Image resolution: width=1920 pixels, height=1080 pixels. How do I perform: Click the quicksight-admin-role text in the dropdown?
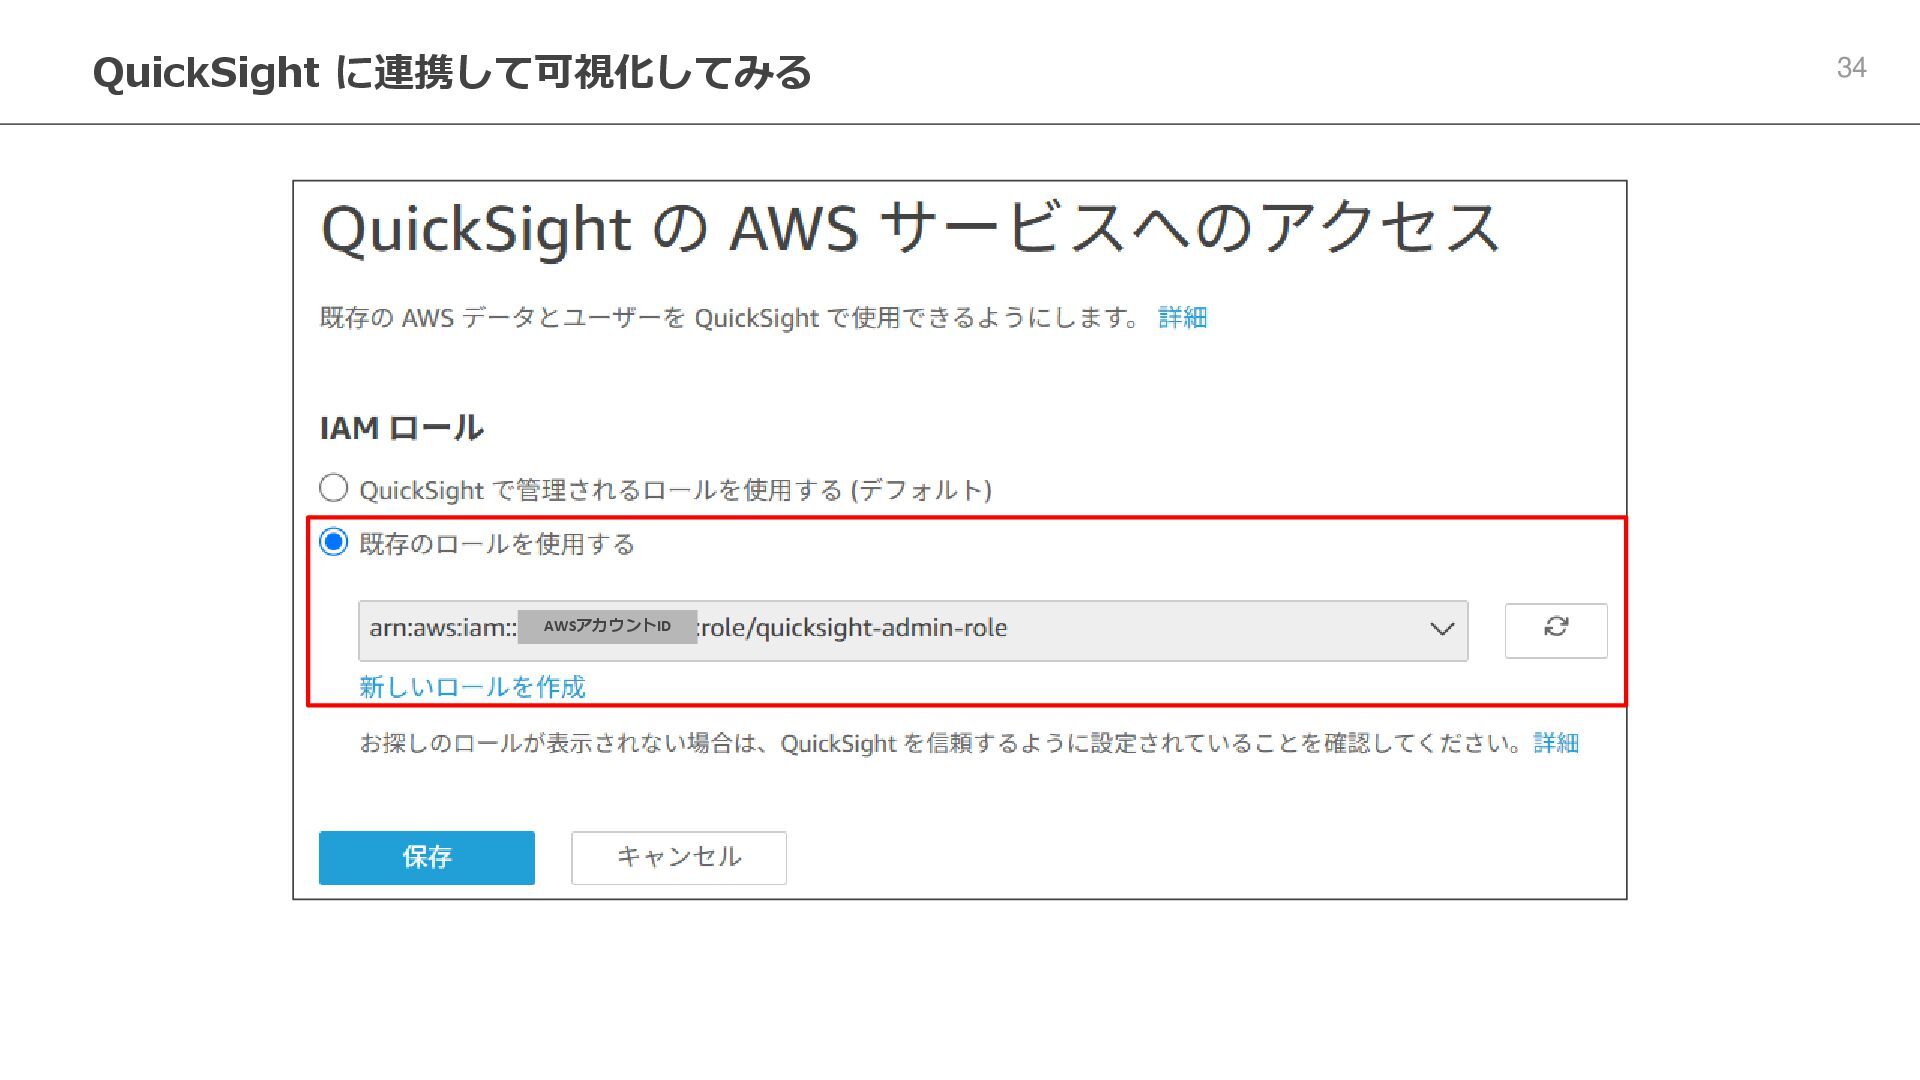[852, 628]
